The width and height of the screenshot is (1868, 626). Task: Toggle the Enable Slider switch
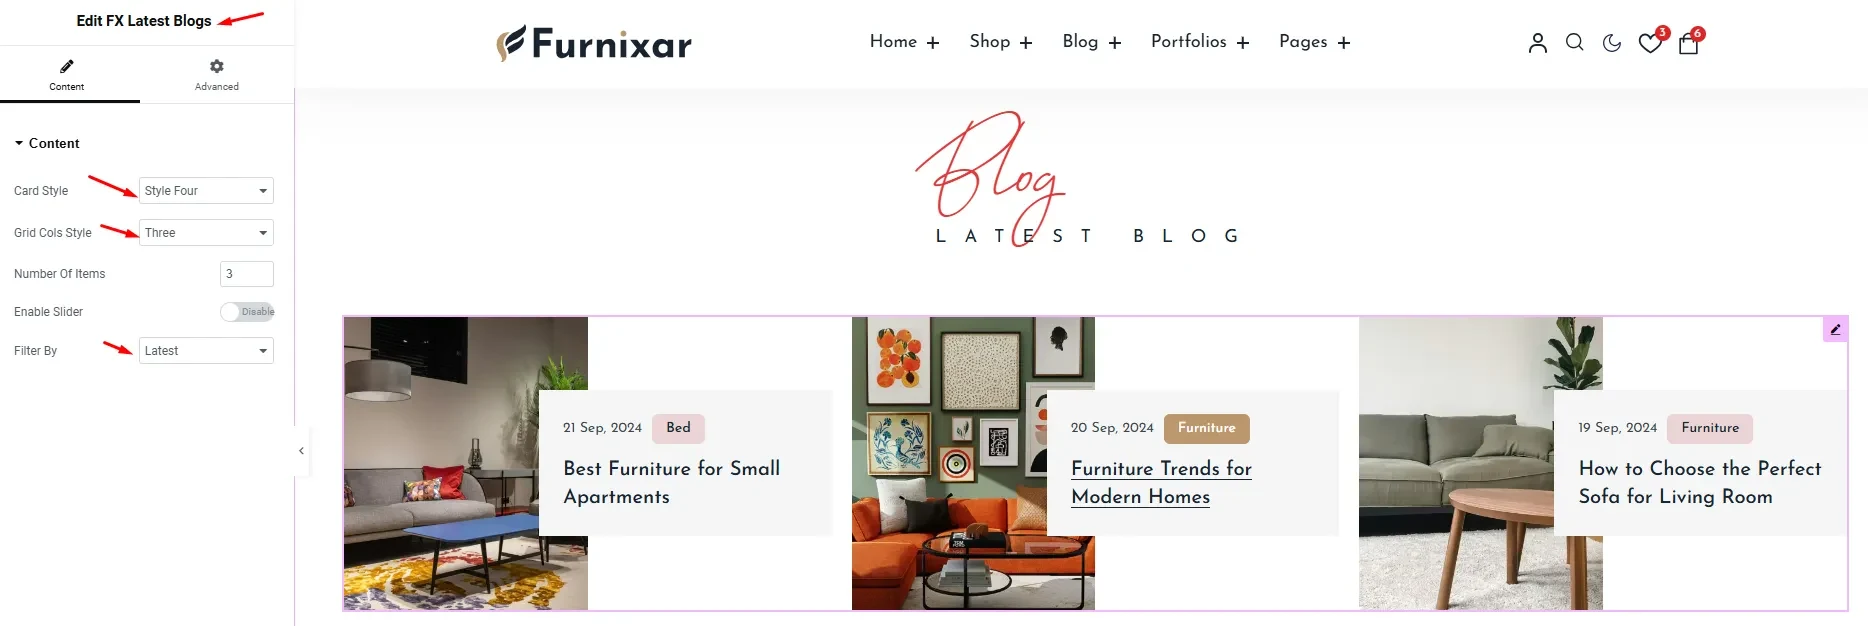(x=247, y=312)
